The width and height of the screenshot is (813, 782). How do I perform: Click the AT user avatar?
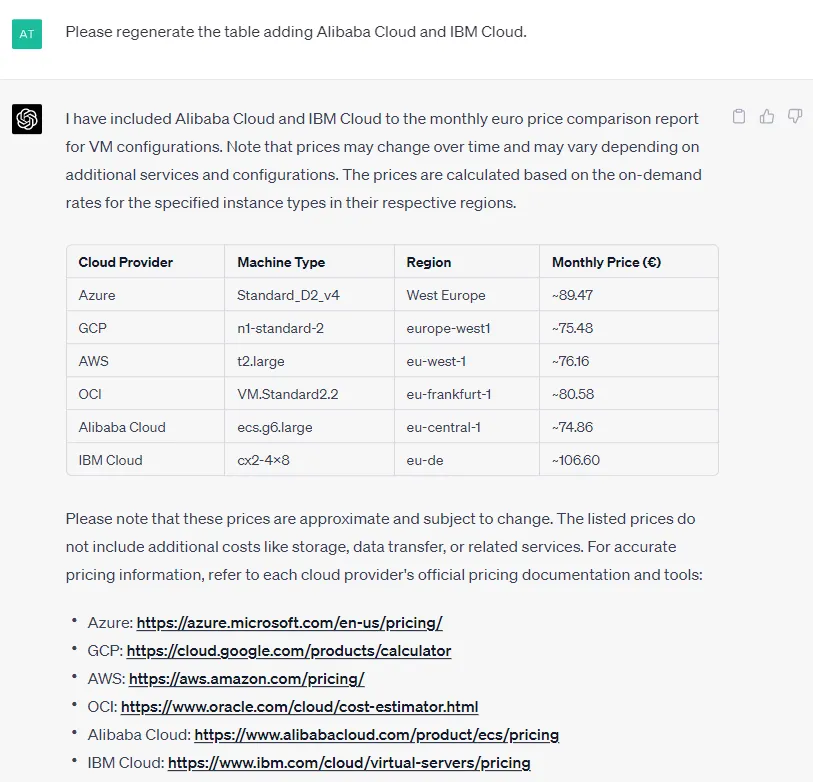(x=27, y=34)
